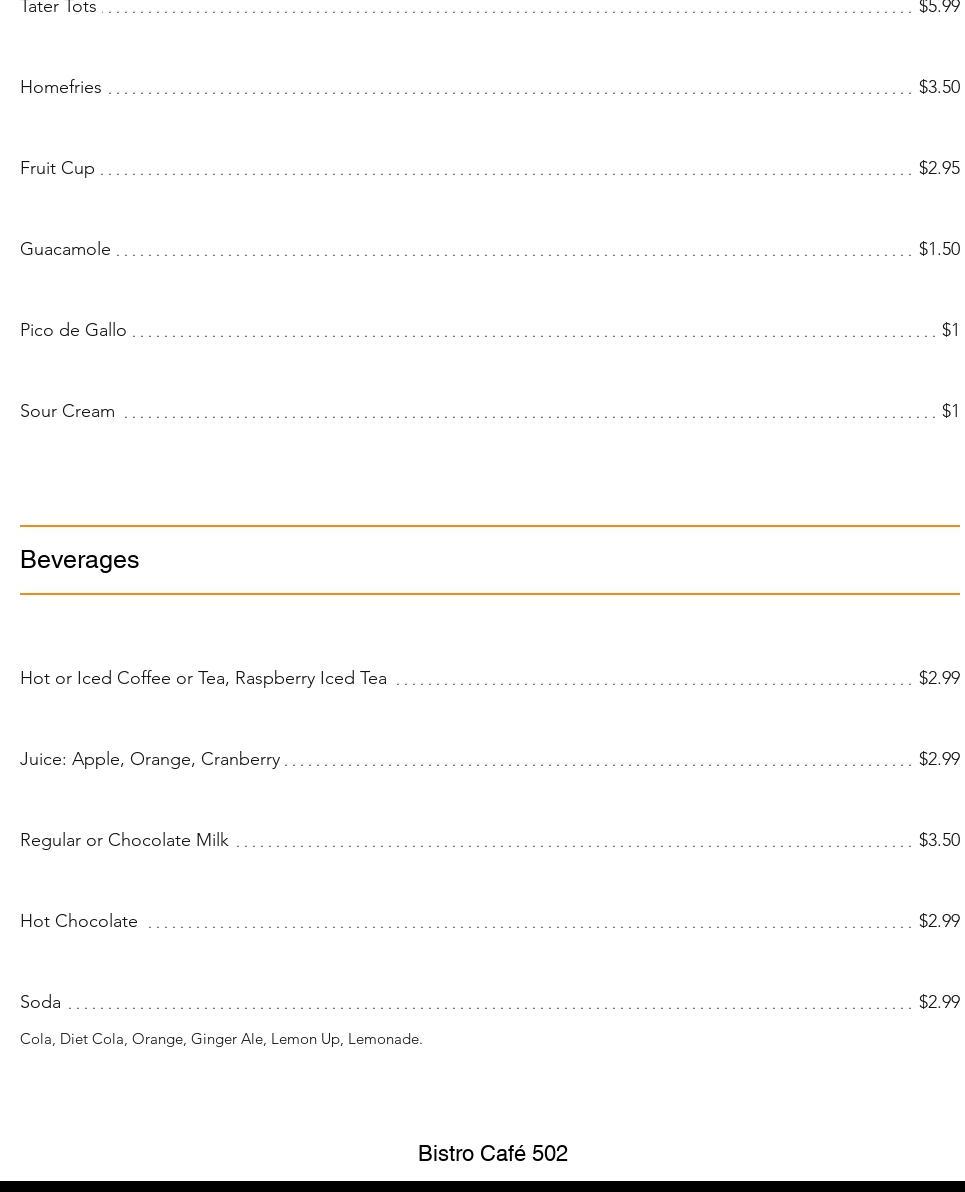Select the $3.50 Chocolate Milk price
Screen dimensions: 965x1192
click(x=939, y=841)
